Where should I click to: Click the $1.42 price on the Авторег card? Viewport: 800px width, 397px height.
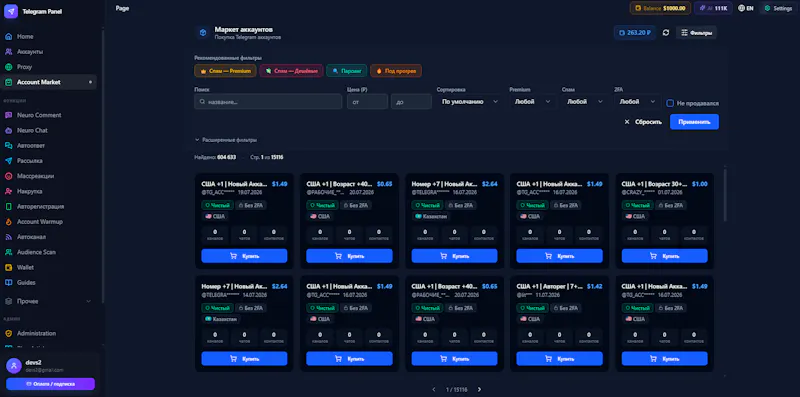tap(595, 286)
